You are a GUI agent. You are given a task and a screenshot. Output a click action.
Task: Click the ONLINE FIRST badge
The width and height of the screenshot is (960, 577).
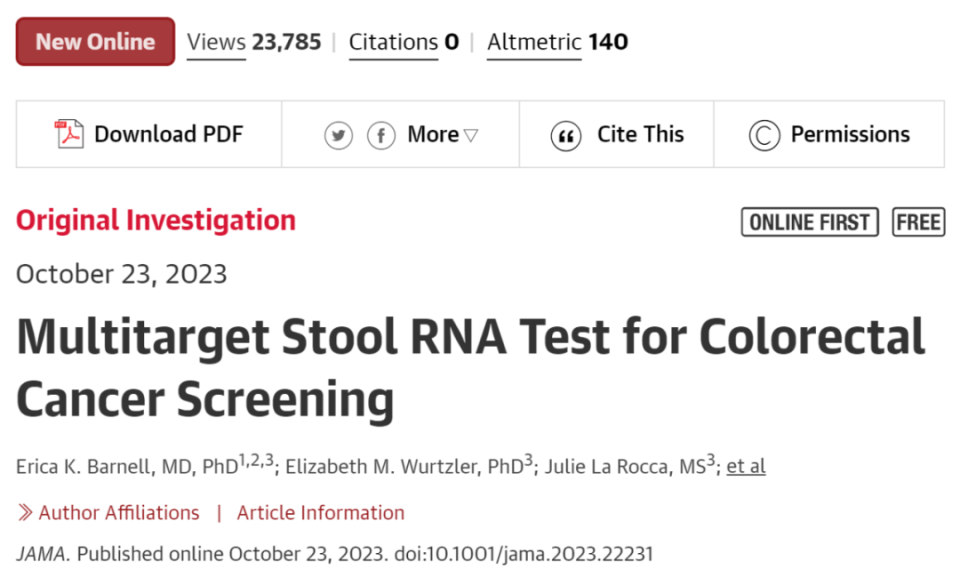point(809,222)
